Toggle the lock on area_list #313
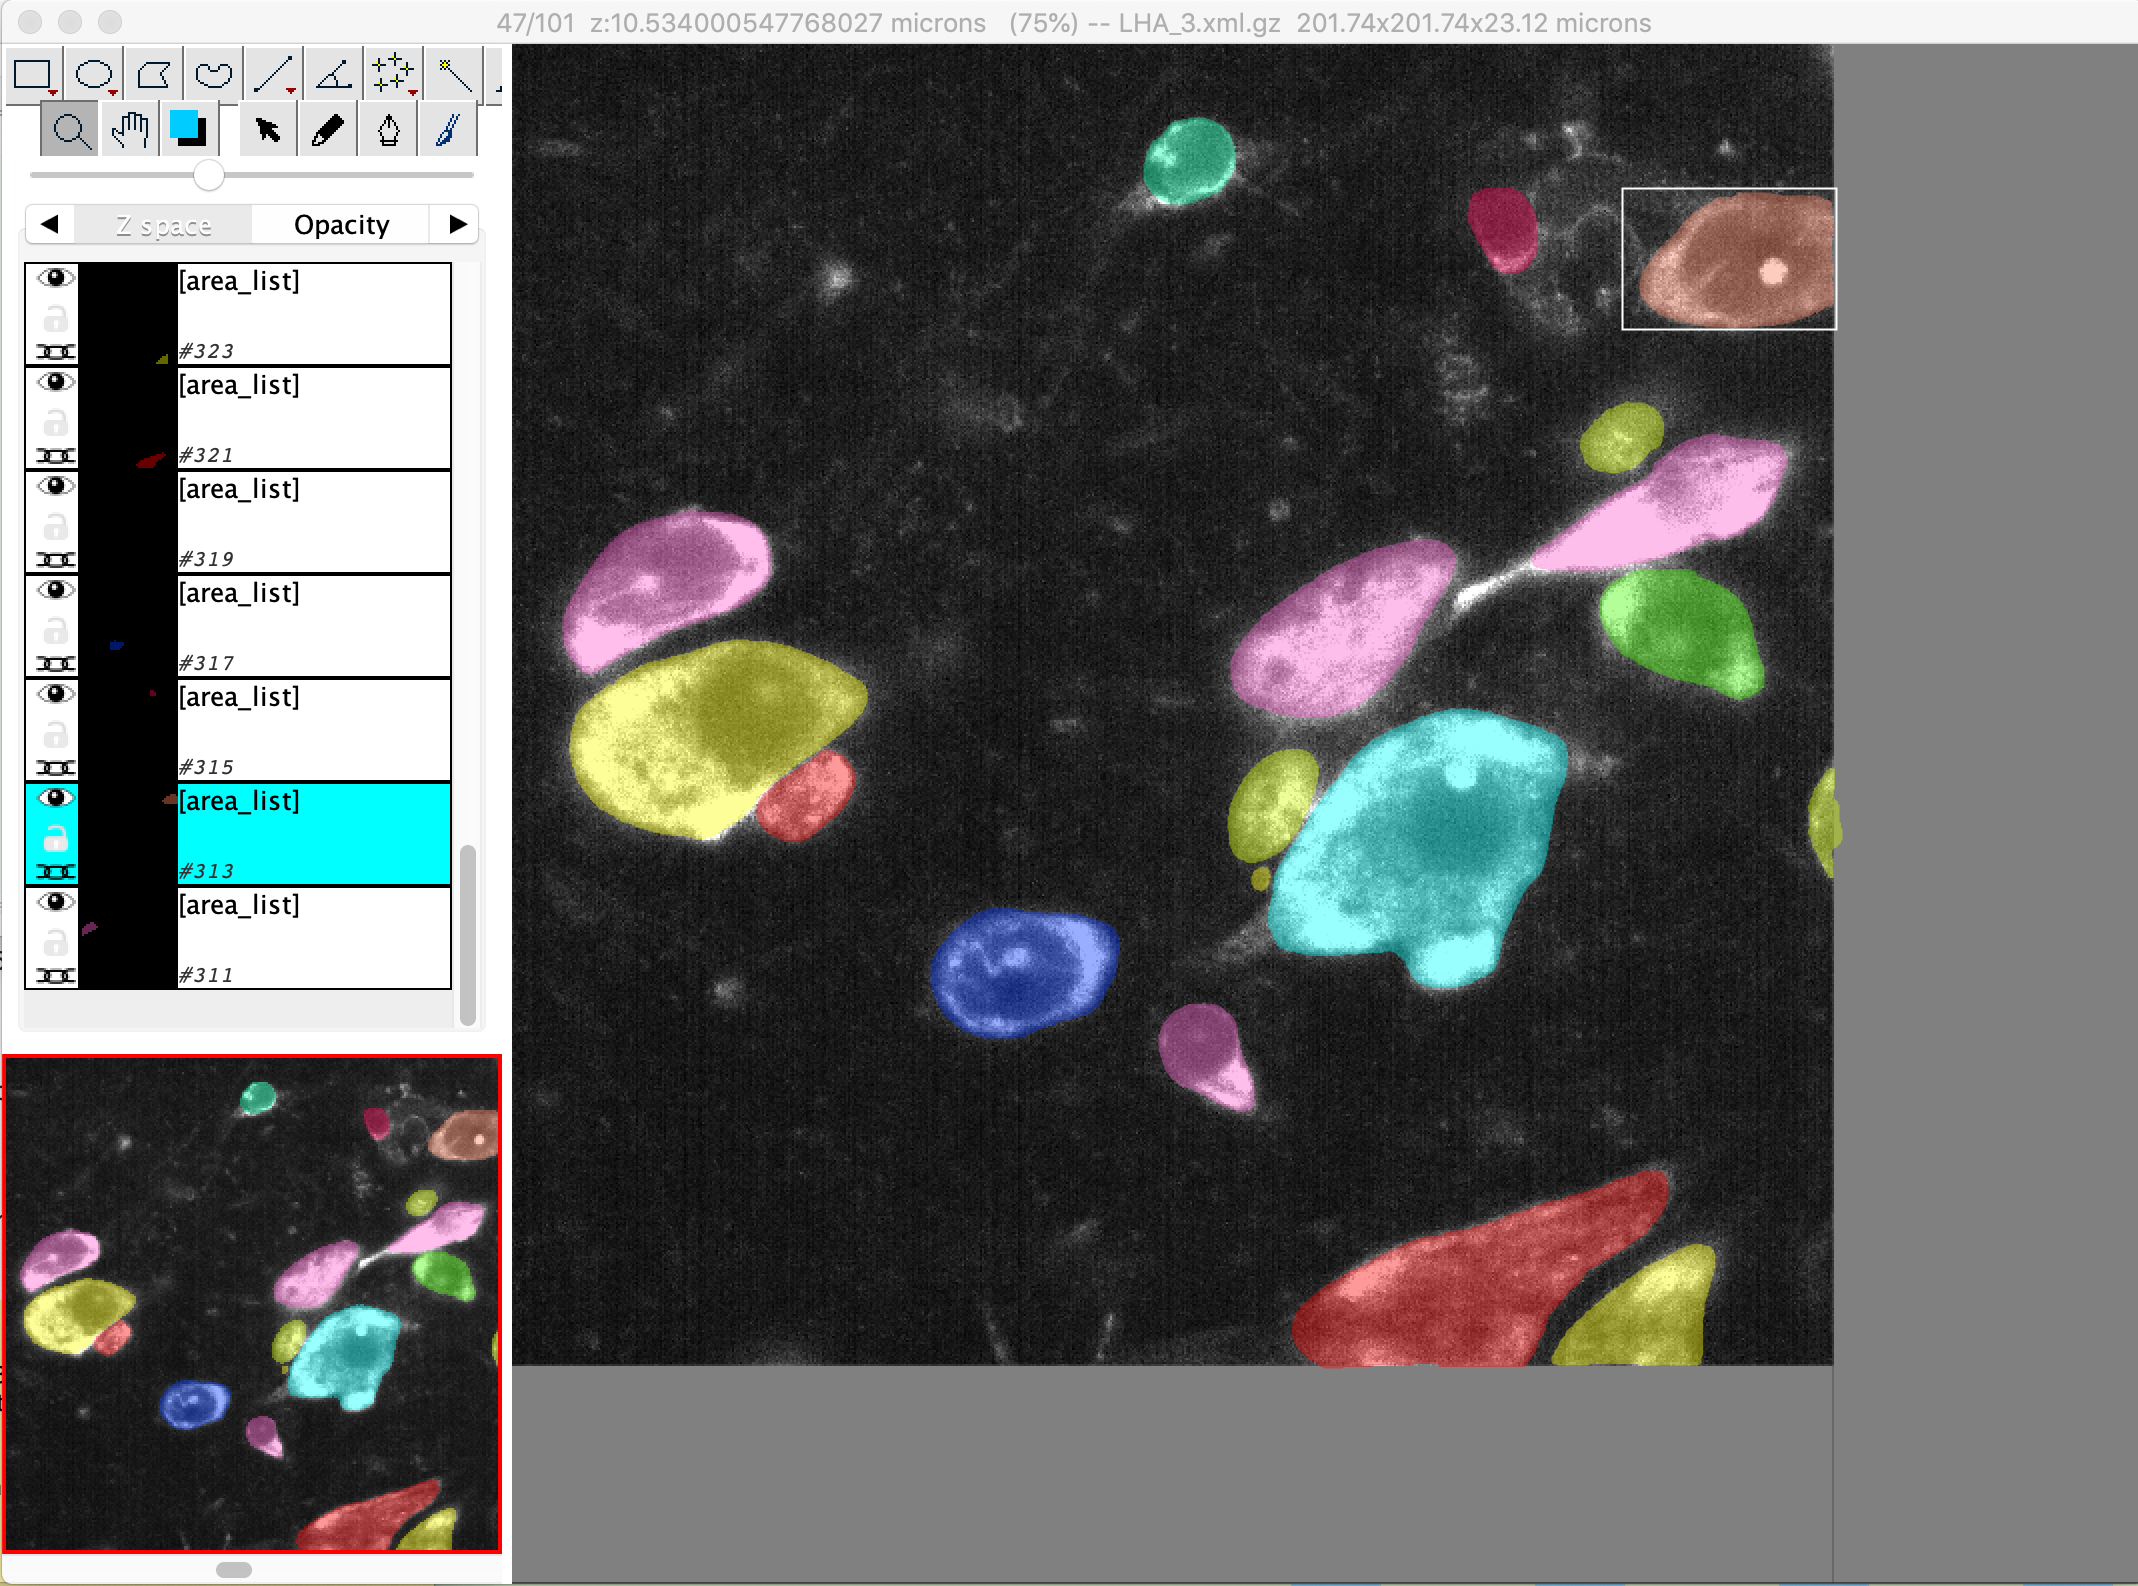Screen dimensions: 2138x1586 pos(56,838)
